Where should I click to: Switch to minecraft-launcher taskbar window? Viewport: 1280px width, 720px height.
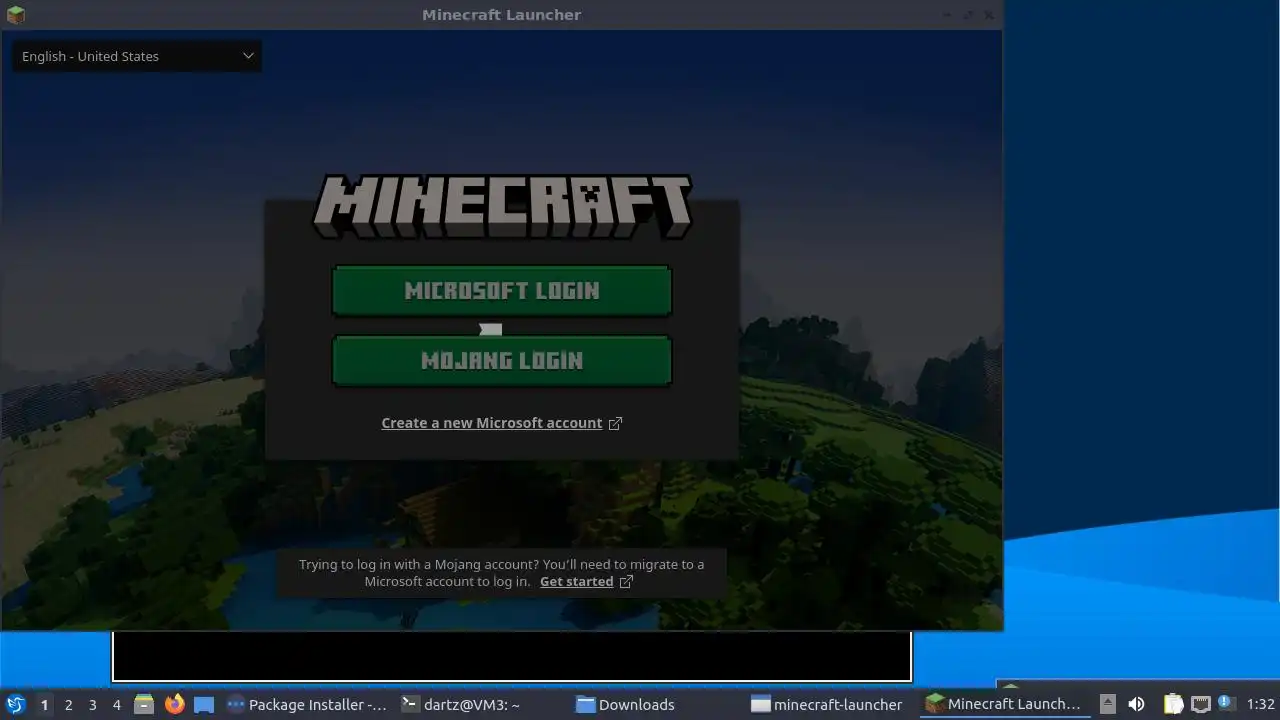(x=829, y=704)
